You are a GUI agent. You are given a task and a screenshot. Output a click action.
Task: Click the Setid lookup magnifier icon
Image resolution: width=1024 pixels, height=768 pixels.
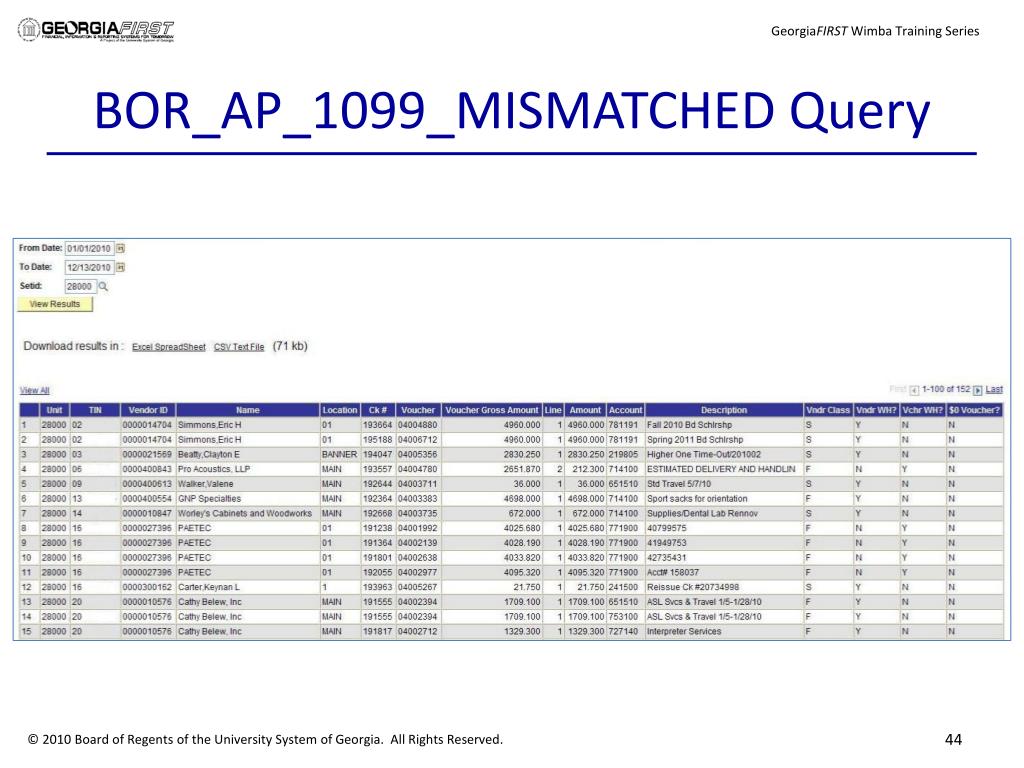103,286
